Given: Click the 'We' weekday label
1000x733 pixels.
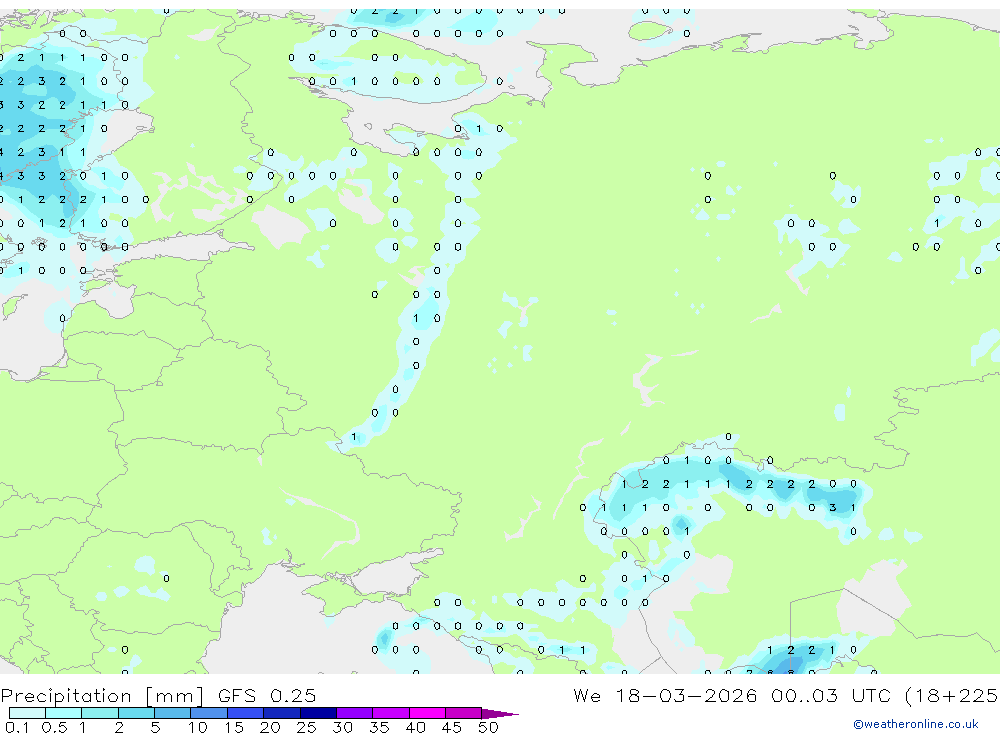Looking at the screenshot, I should point(587,695).
